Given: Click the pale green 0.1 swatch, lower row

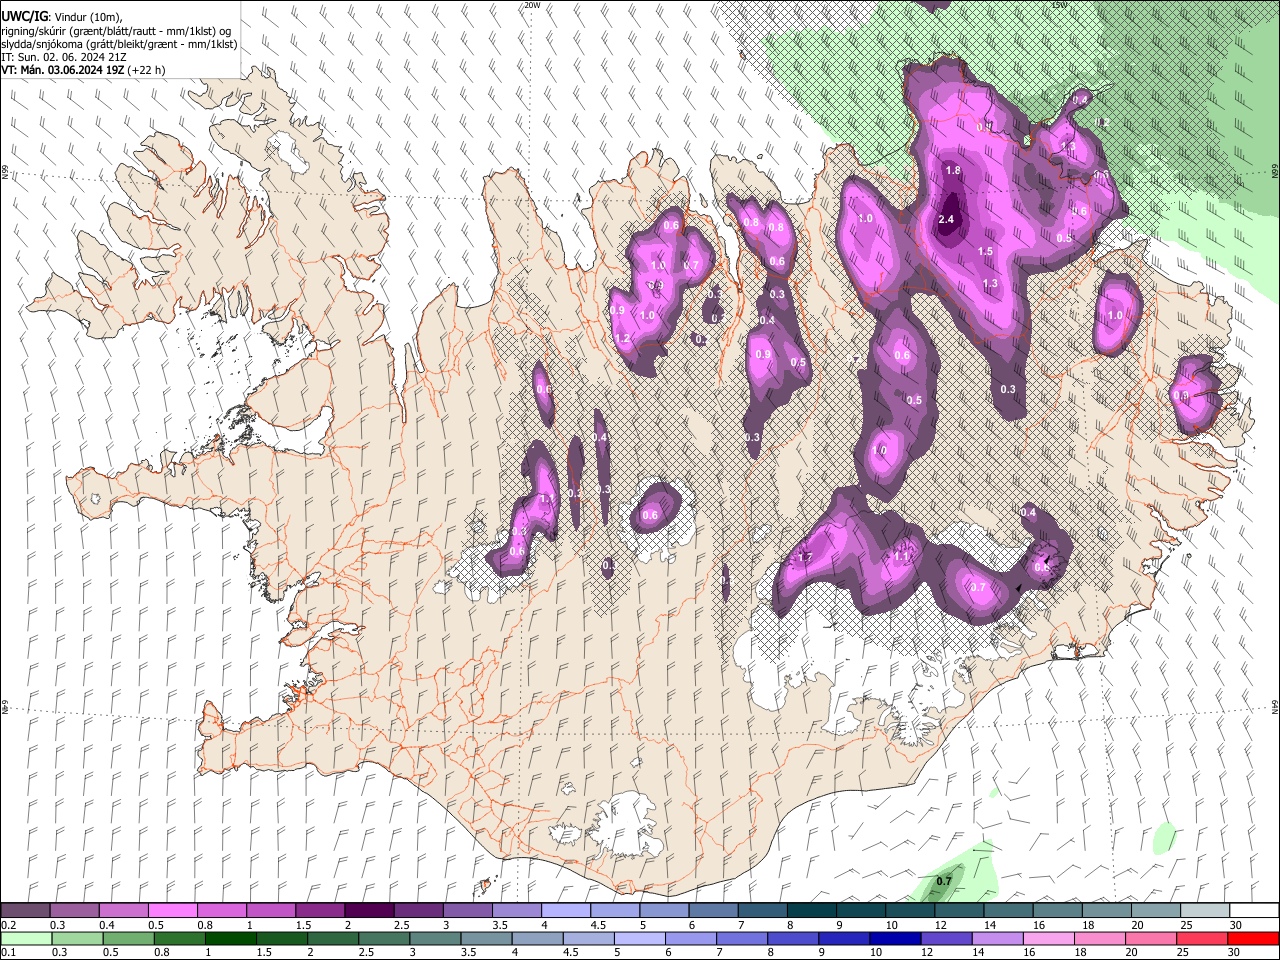Looking at the screenshot, I should (26, 938).
